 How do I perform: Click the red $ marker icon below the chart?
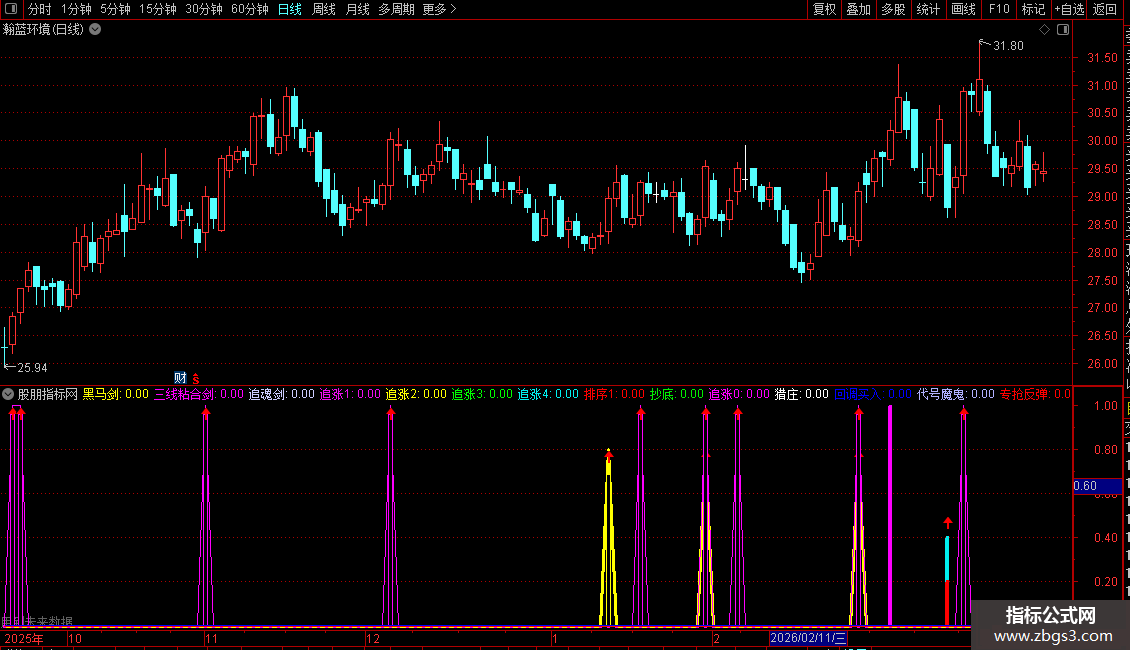point(196,378)
